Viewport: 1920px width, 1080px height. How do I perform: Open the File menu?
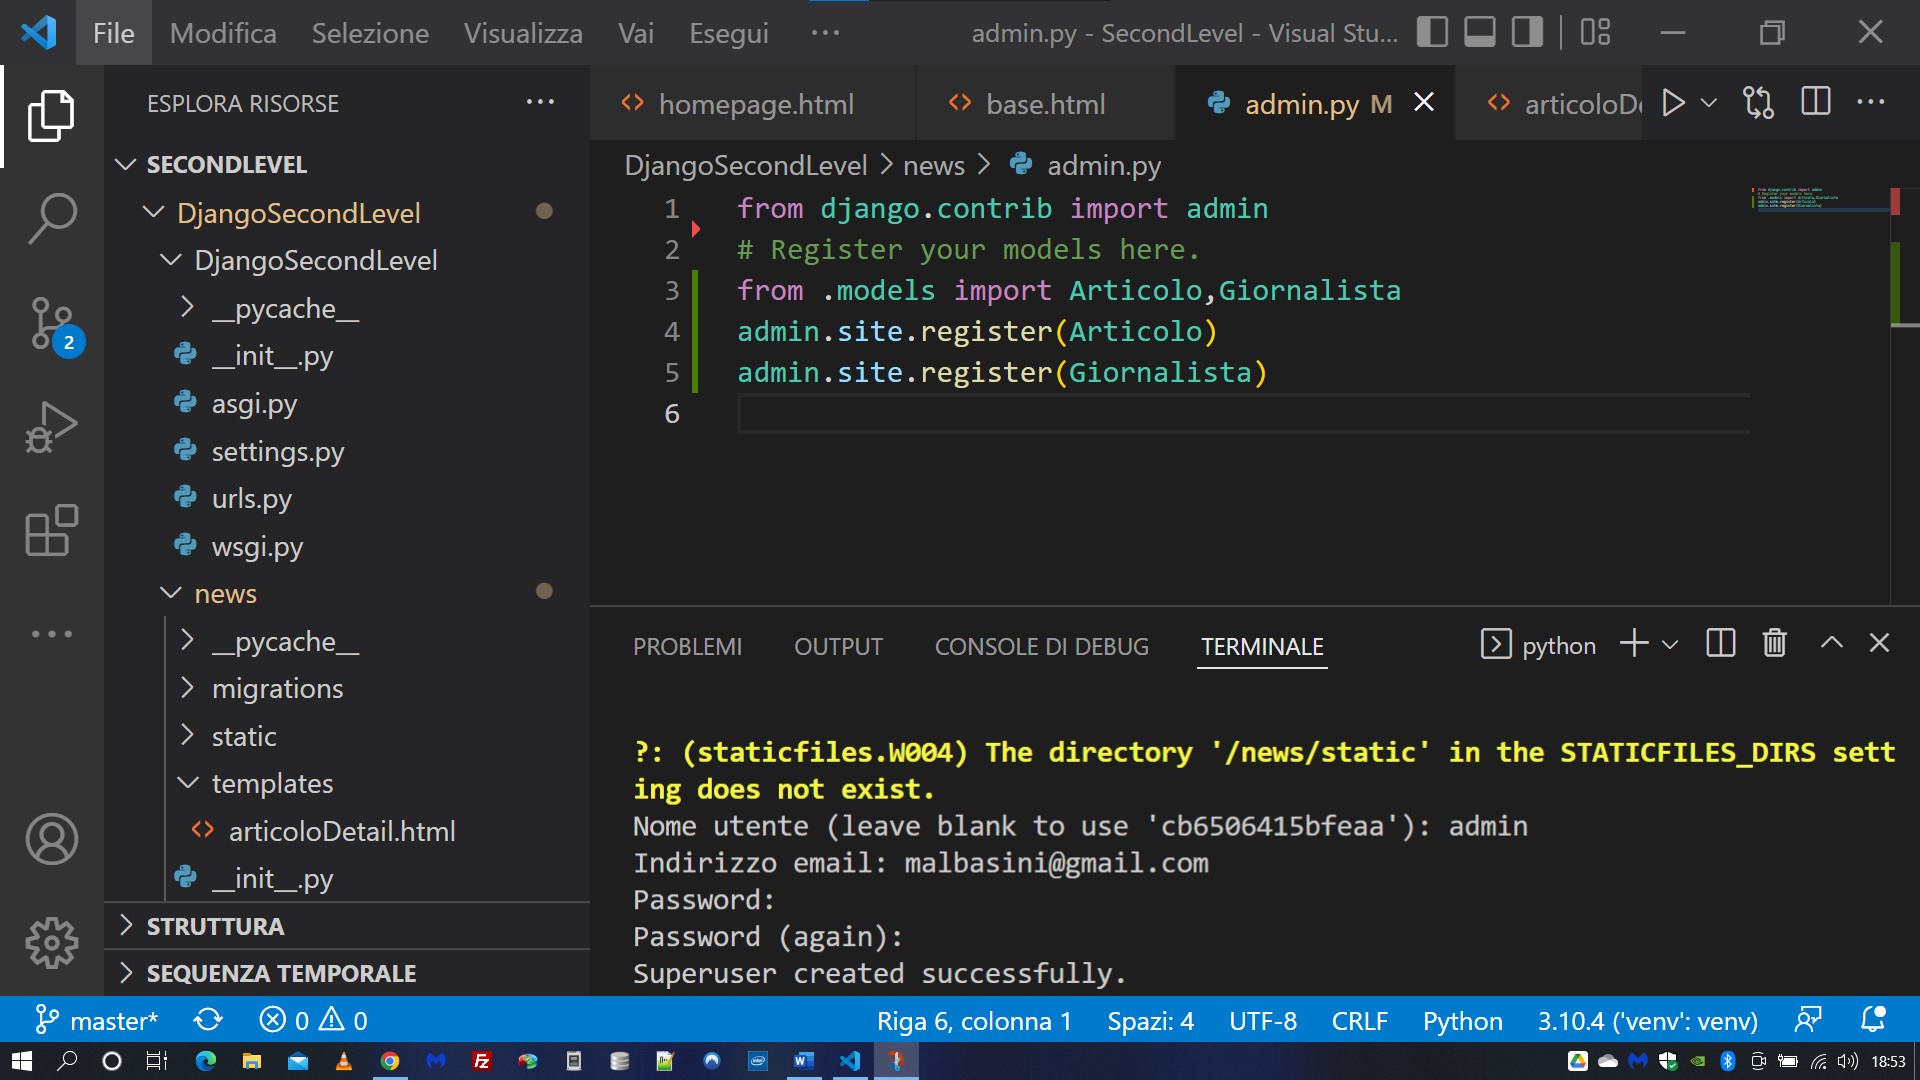[113, 33]
